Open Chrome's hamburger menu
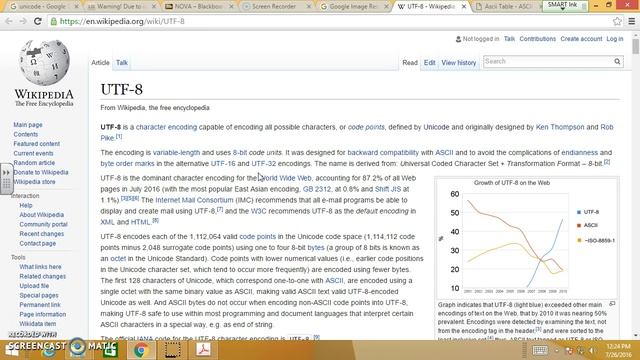The image size is (640, 360). [631, 21]
